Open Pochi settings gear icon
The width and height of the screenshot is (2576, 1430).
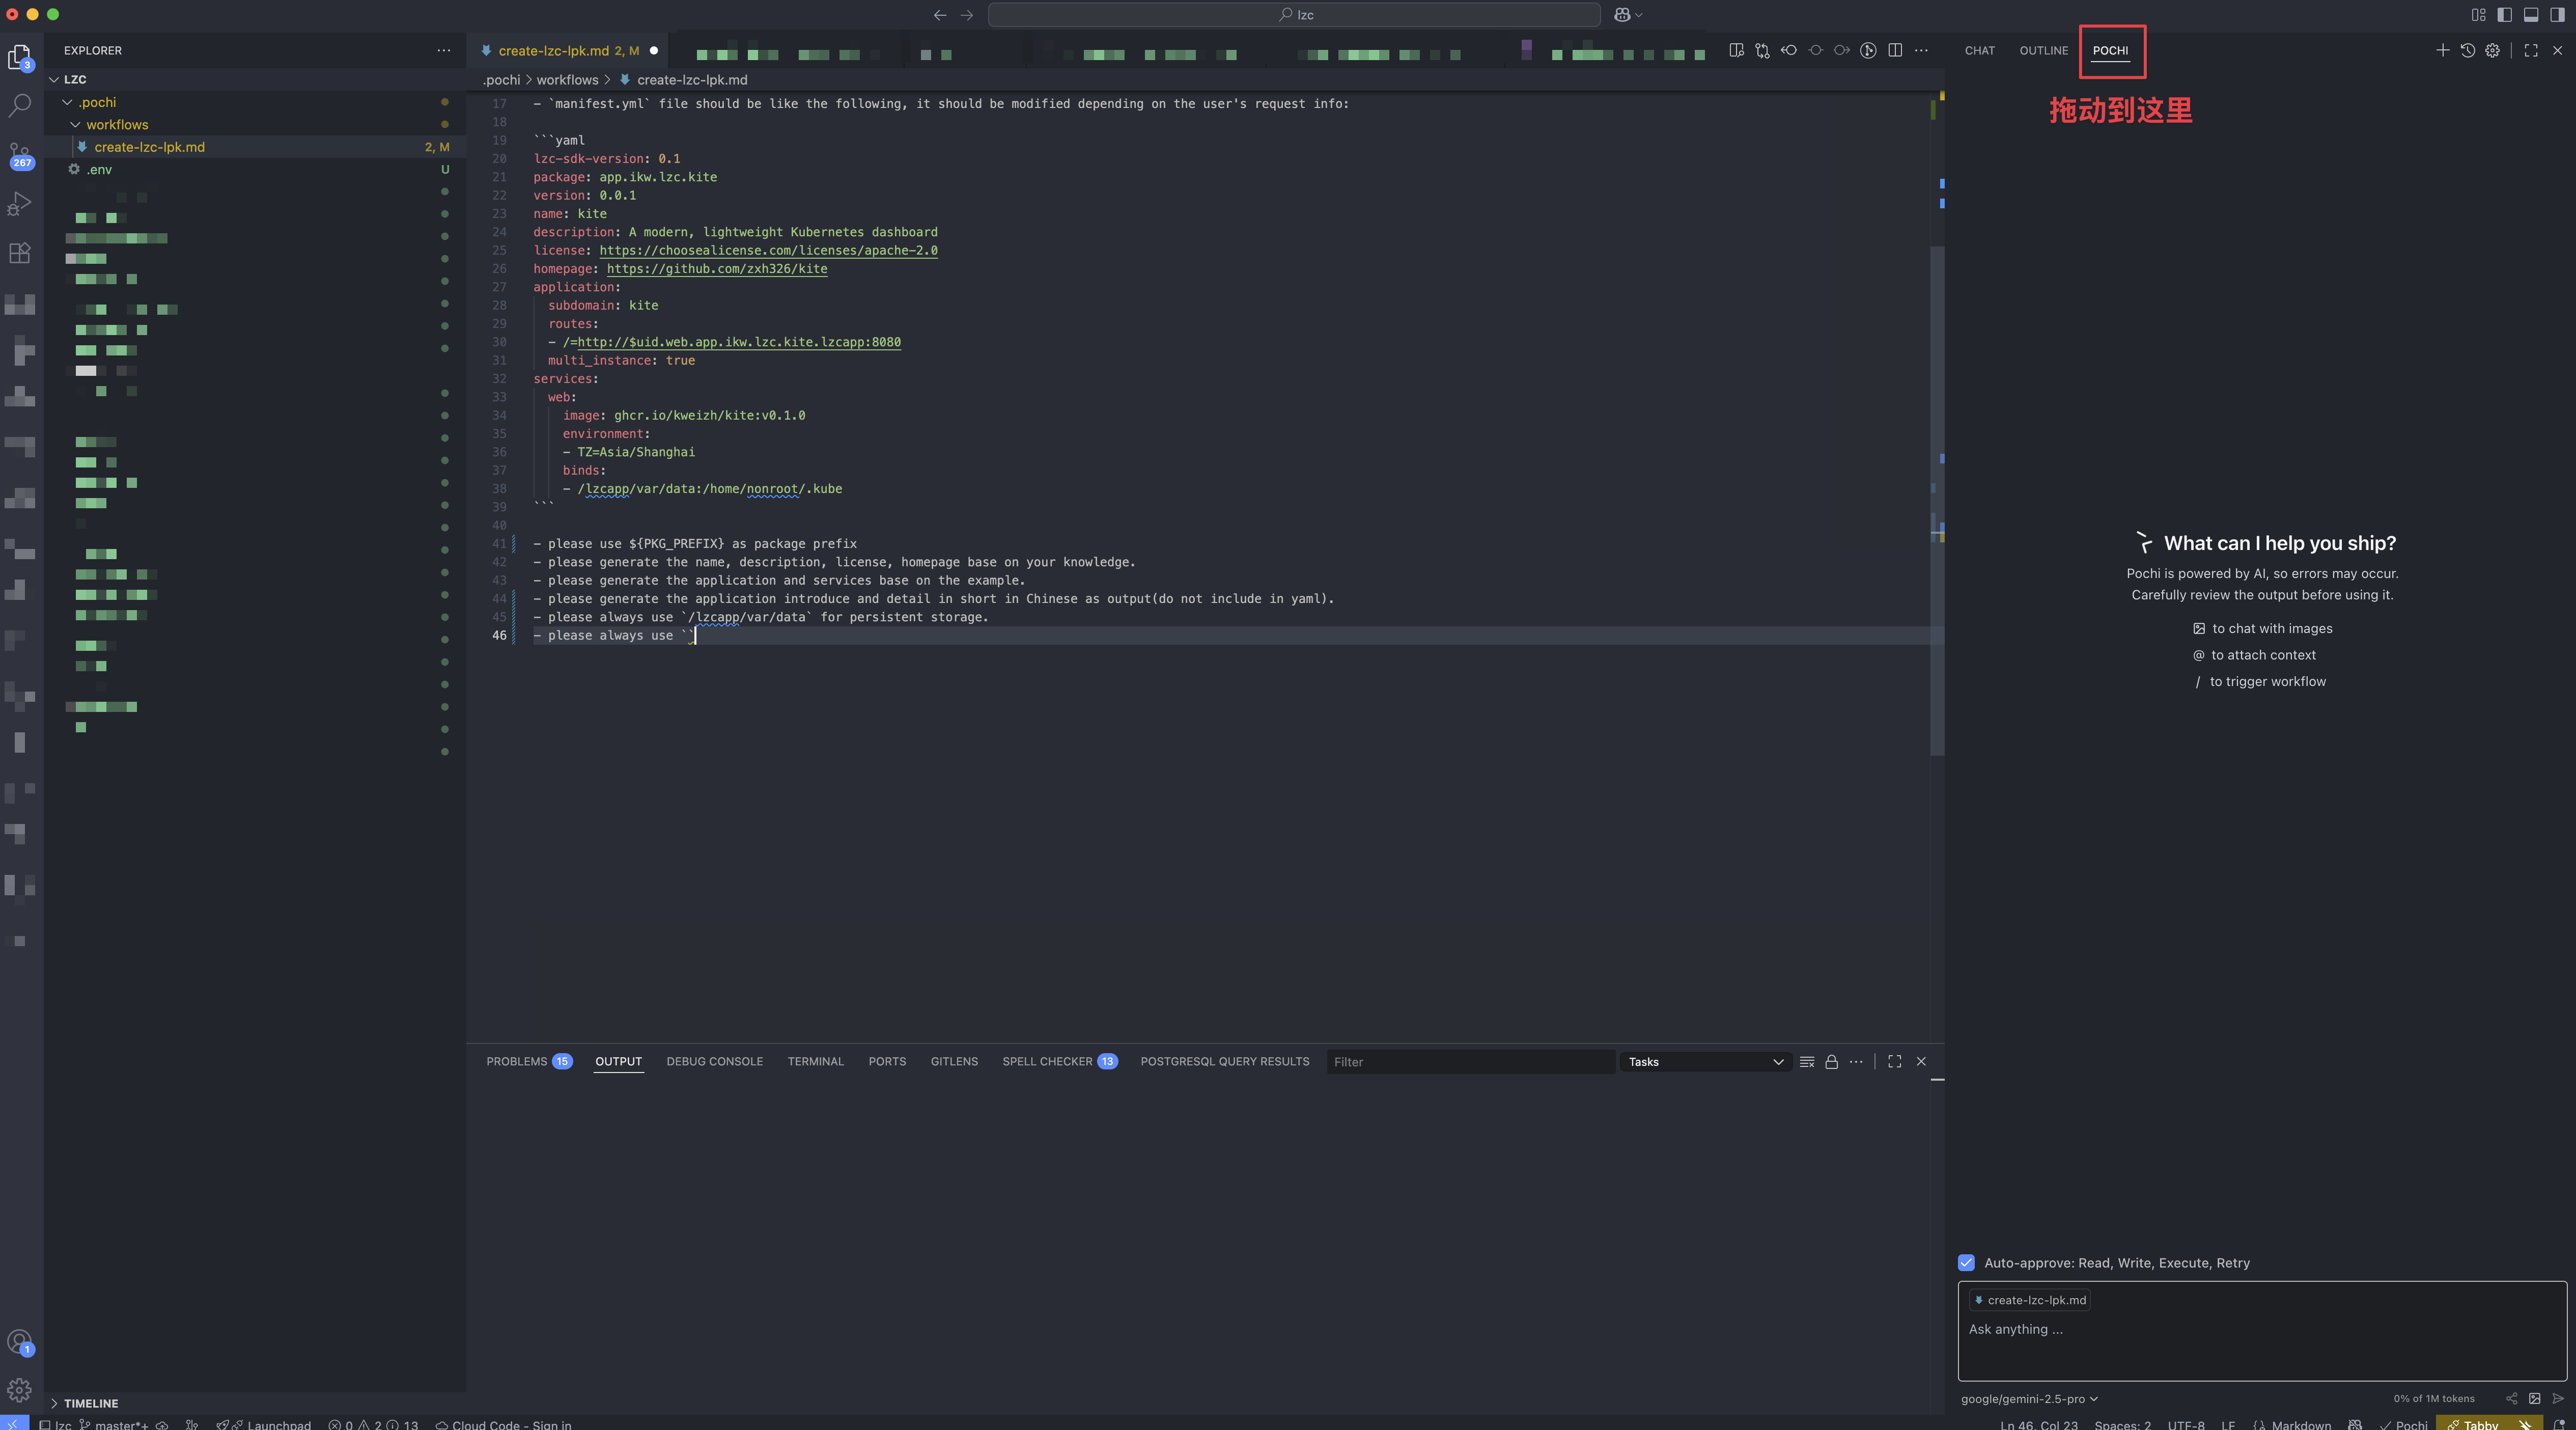(2492, 50)
